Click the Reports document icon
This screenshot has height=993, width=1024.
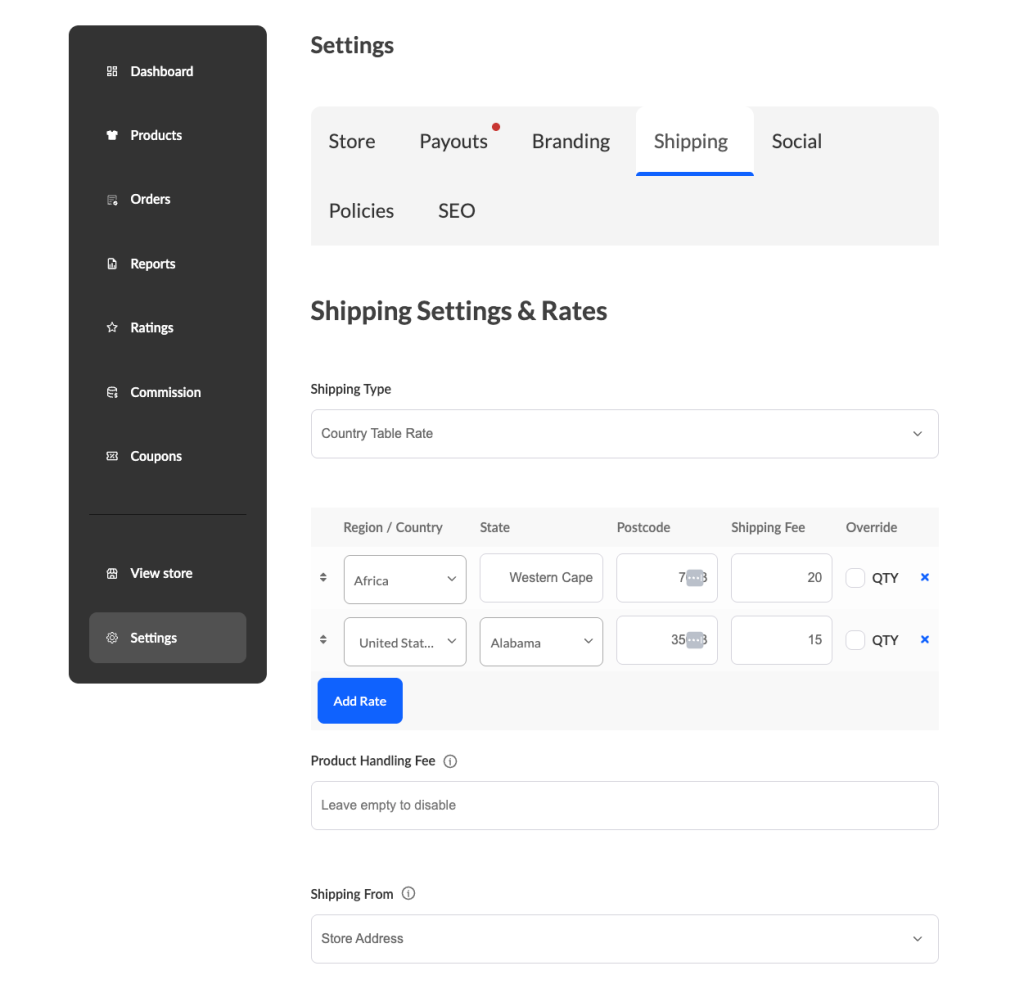coord(112,264)
